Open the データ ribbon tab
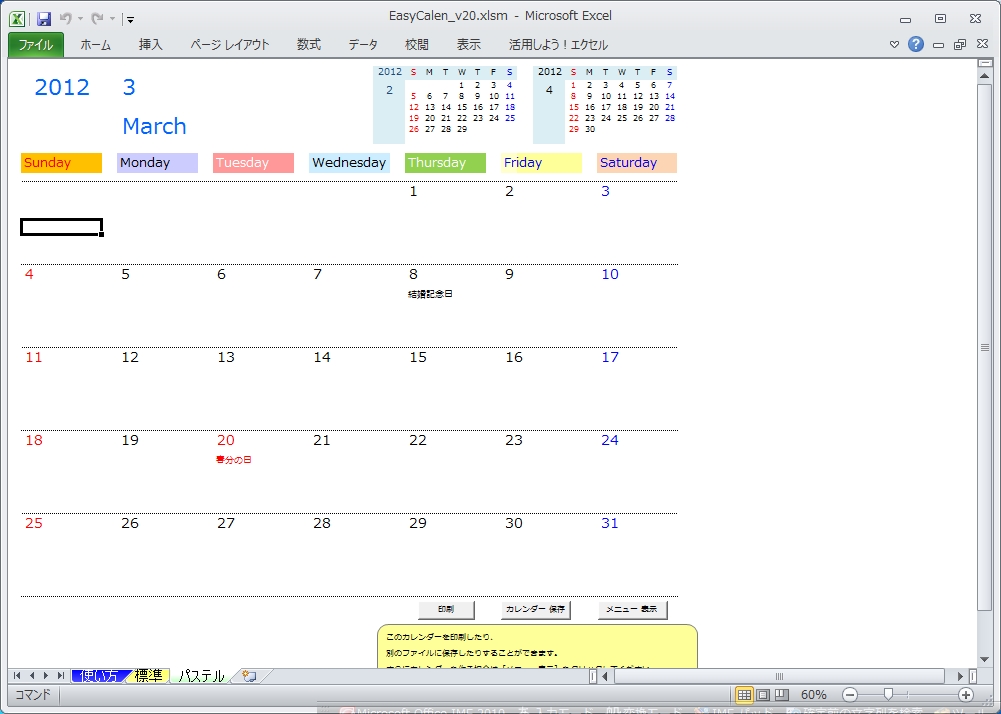 363,45
